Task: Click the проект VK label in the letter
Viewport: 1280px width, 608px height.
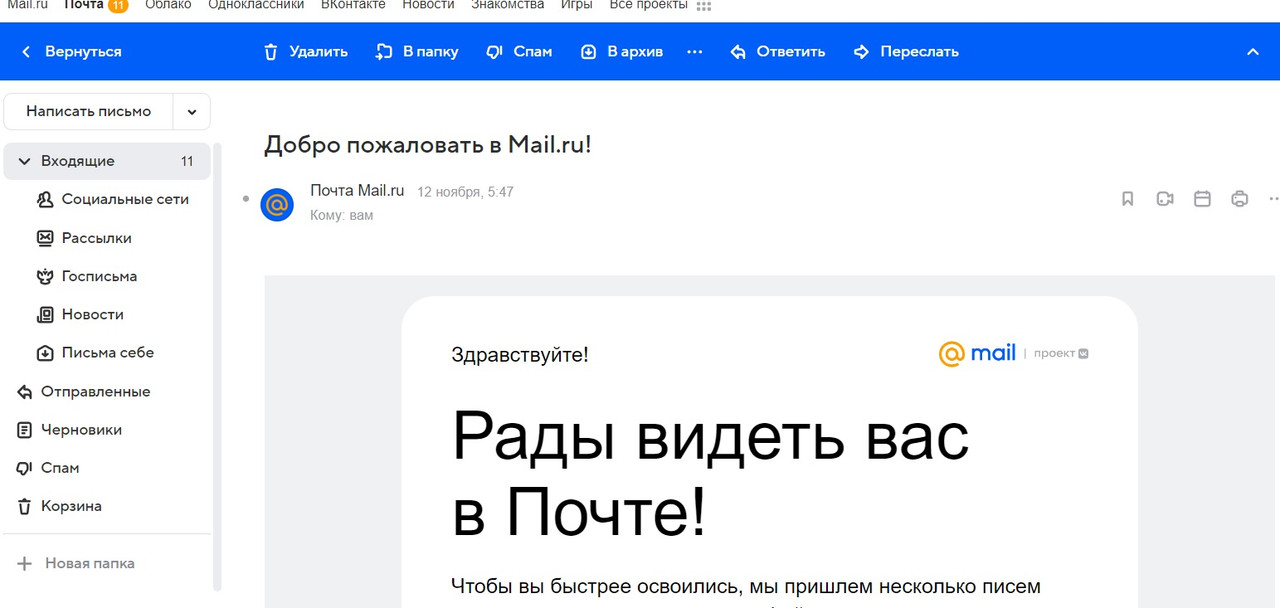Action: click(x=1061, y=353)
